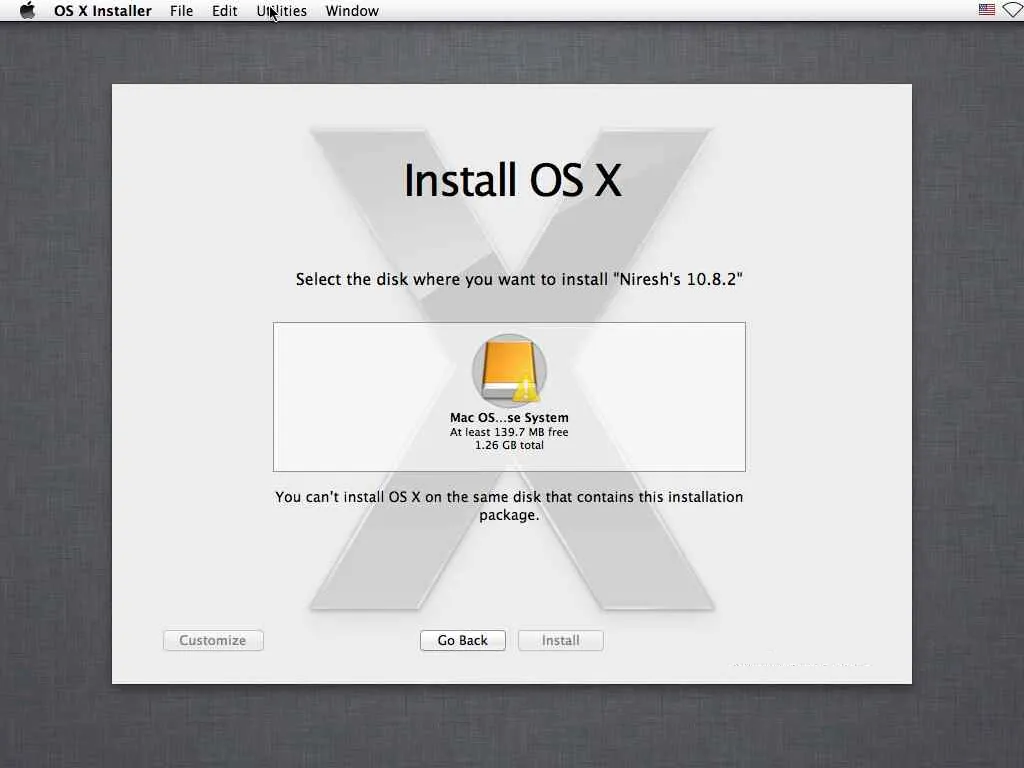Click the "Mac OS...se System" disk label
1024x768 pixels.
tap(509, 418)
